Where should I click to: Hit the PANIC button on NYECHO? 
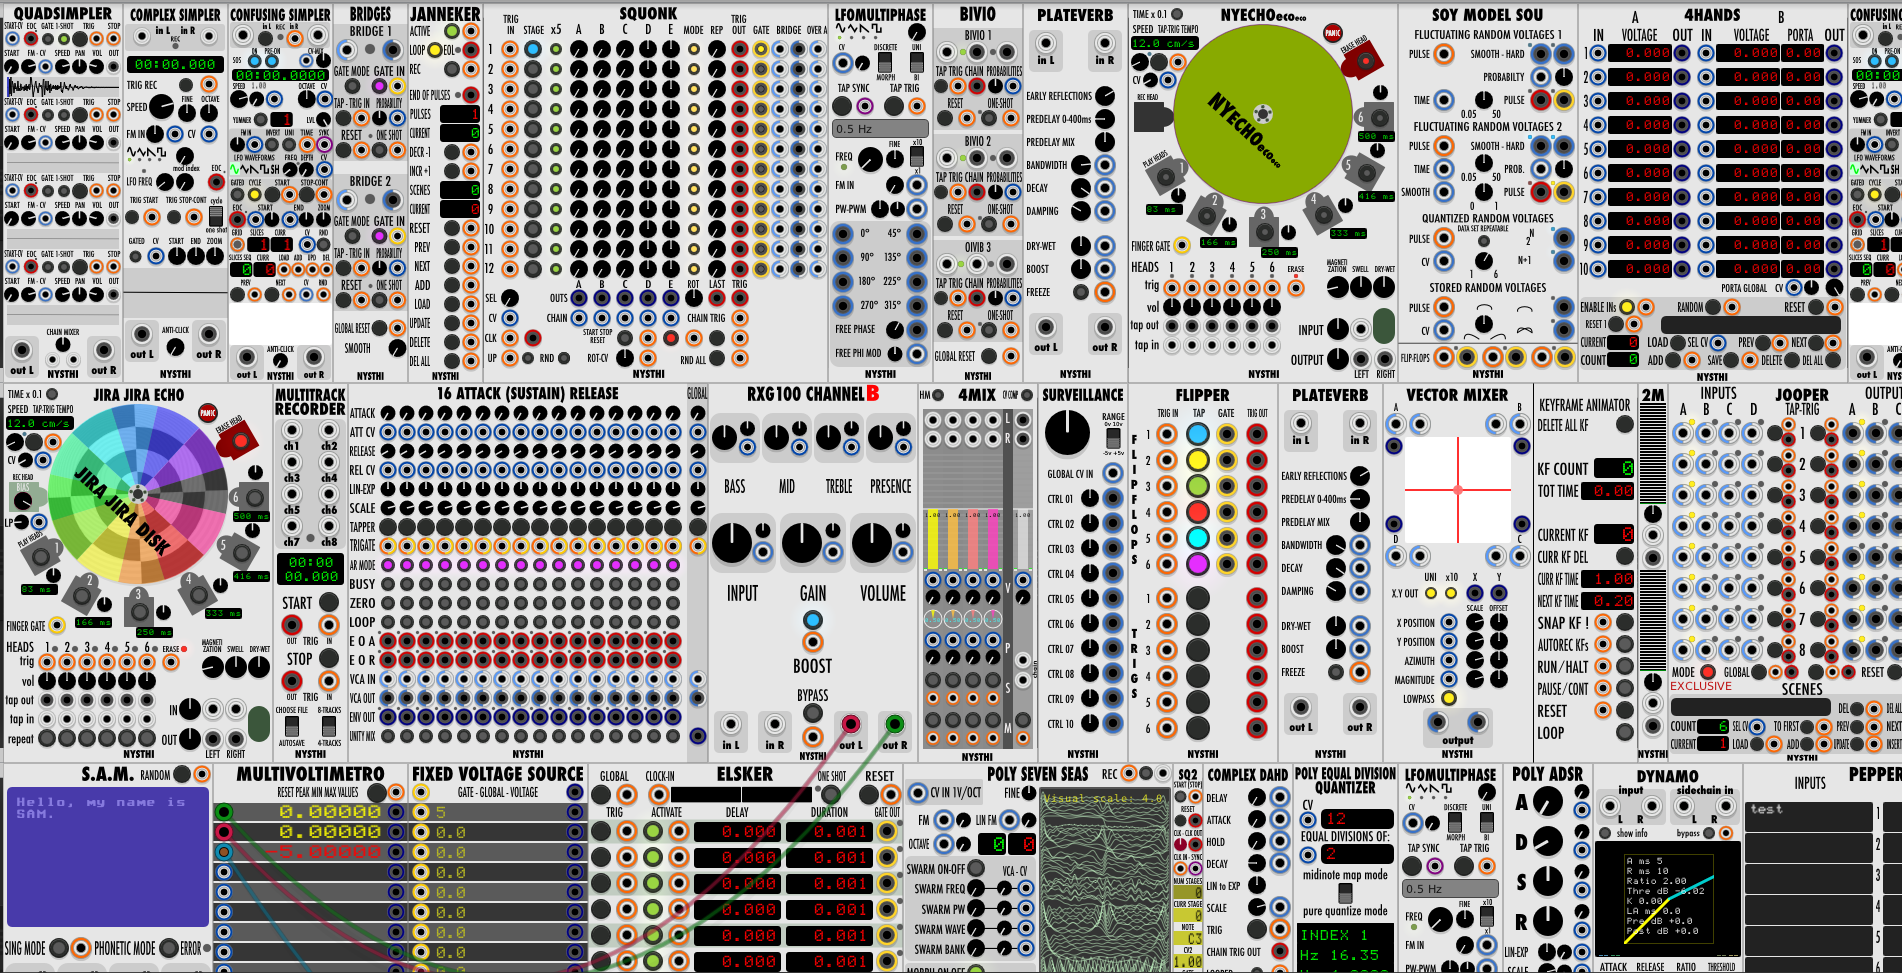[x=1332, y=33]
